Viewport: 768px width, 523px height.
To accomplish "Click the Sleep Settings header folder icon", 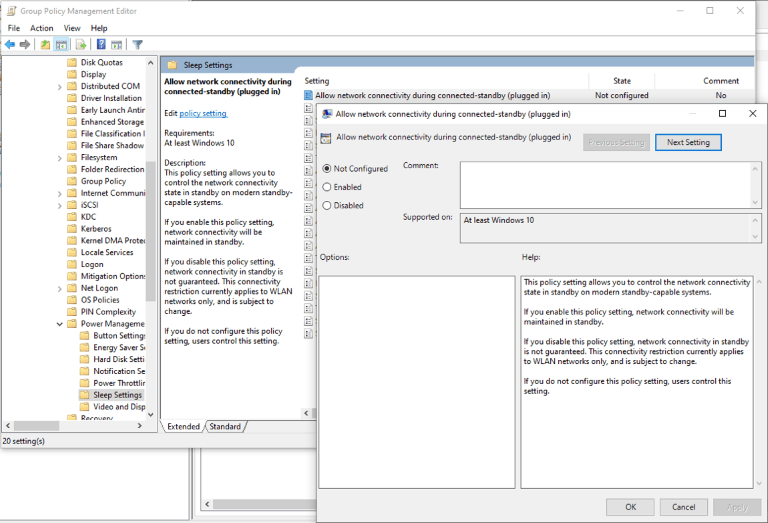I will 172,65.
